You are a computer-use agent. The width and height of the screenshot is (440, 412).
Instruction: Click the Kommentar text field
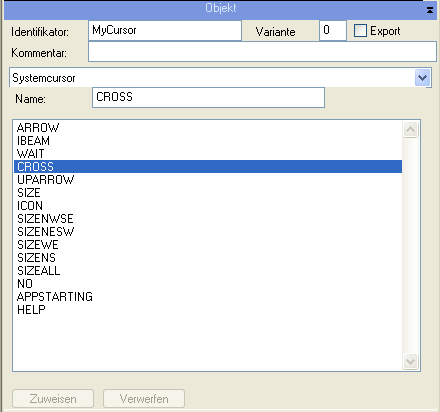click(x=262, y=51)
